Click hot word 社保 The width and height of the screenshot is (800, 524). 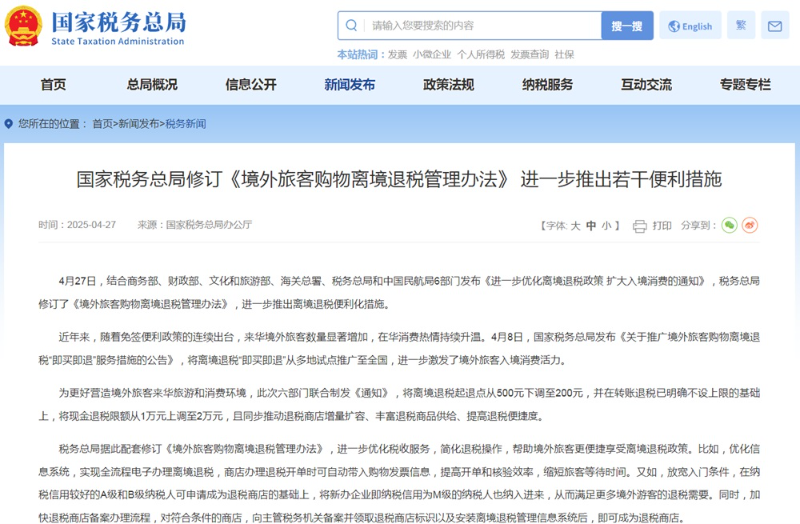(564, 55)
